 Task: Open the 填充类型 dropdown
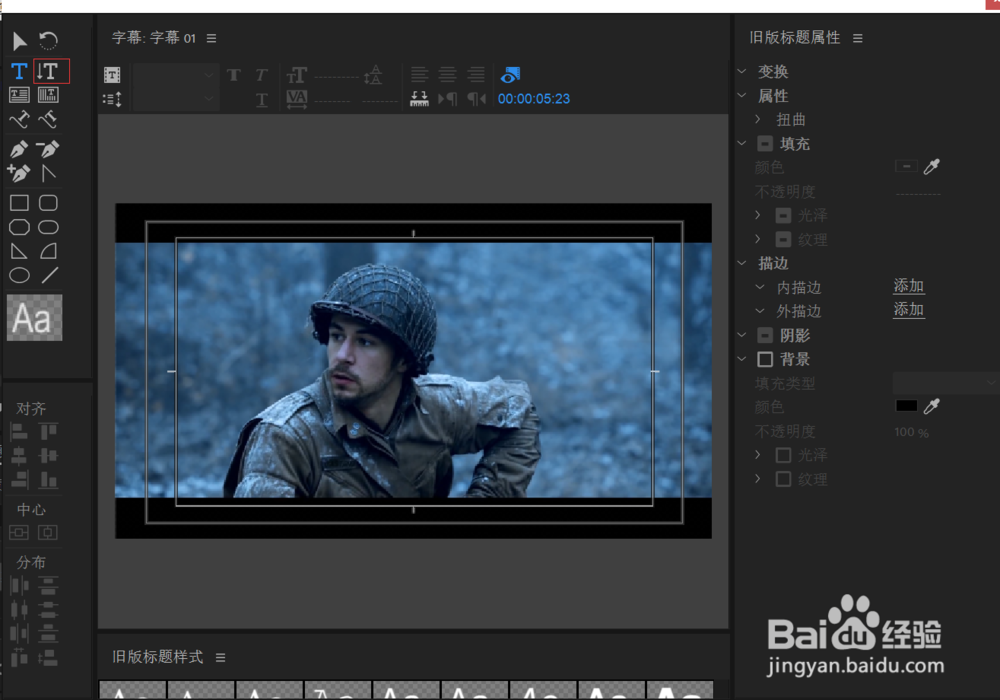[x=946, y=383]
